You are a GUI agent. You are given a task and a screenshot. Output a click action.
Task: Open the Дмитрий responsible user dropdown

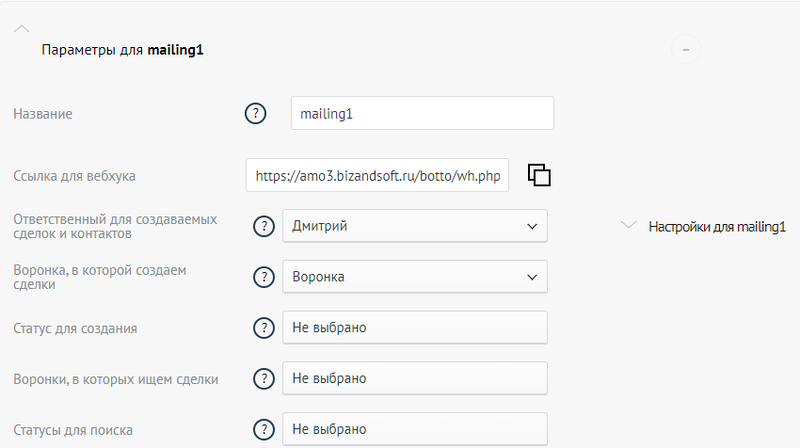click(x=415, y=226)
